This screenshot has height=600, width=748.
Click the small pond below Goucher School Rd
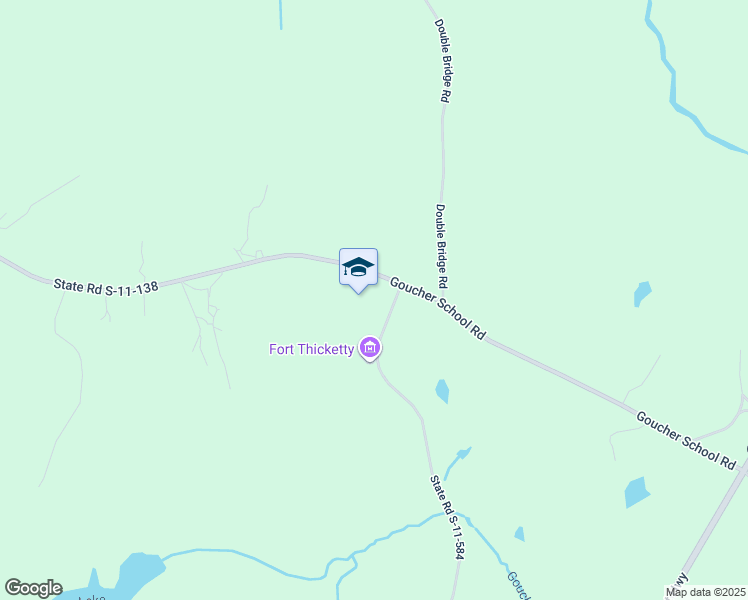[x=442, y=391]
